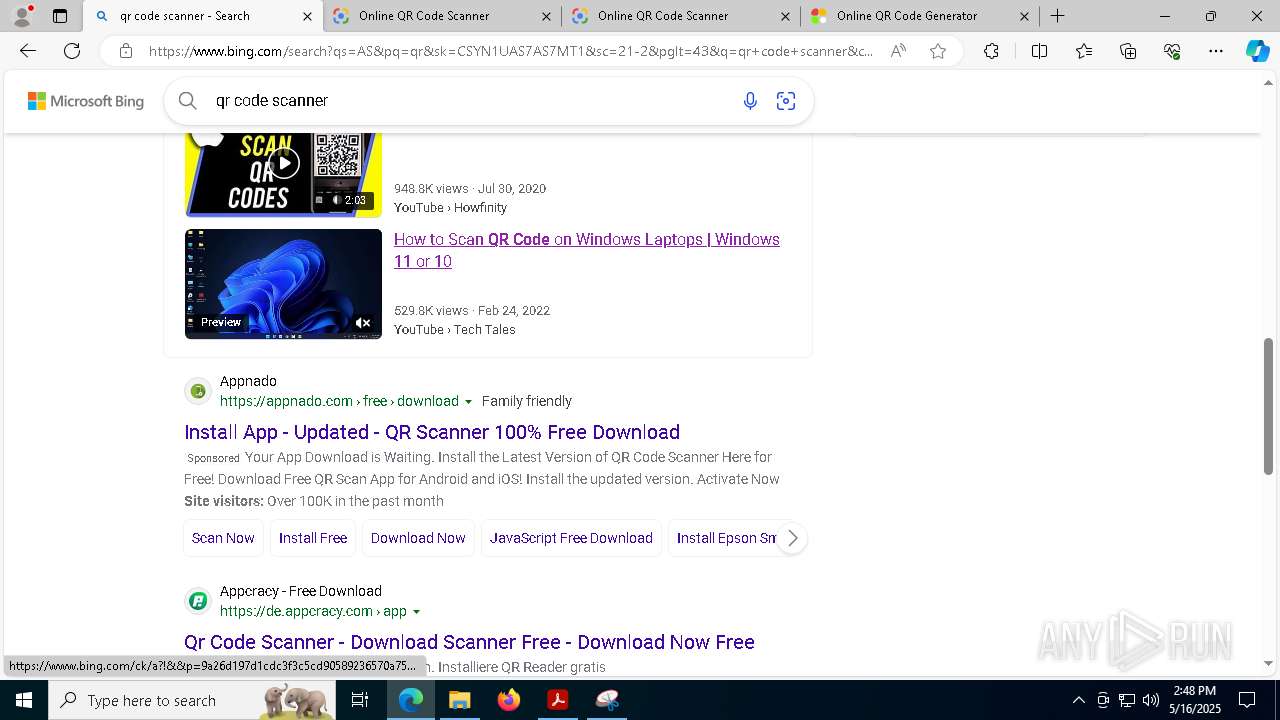Viewport: 1280px width, 720px height.
Task: Open volume control in system tray
Action: 1151,700
